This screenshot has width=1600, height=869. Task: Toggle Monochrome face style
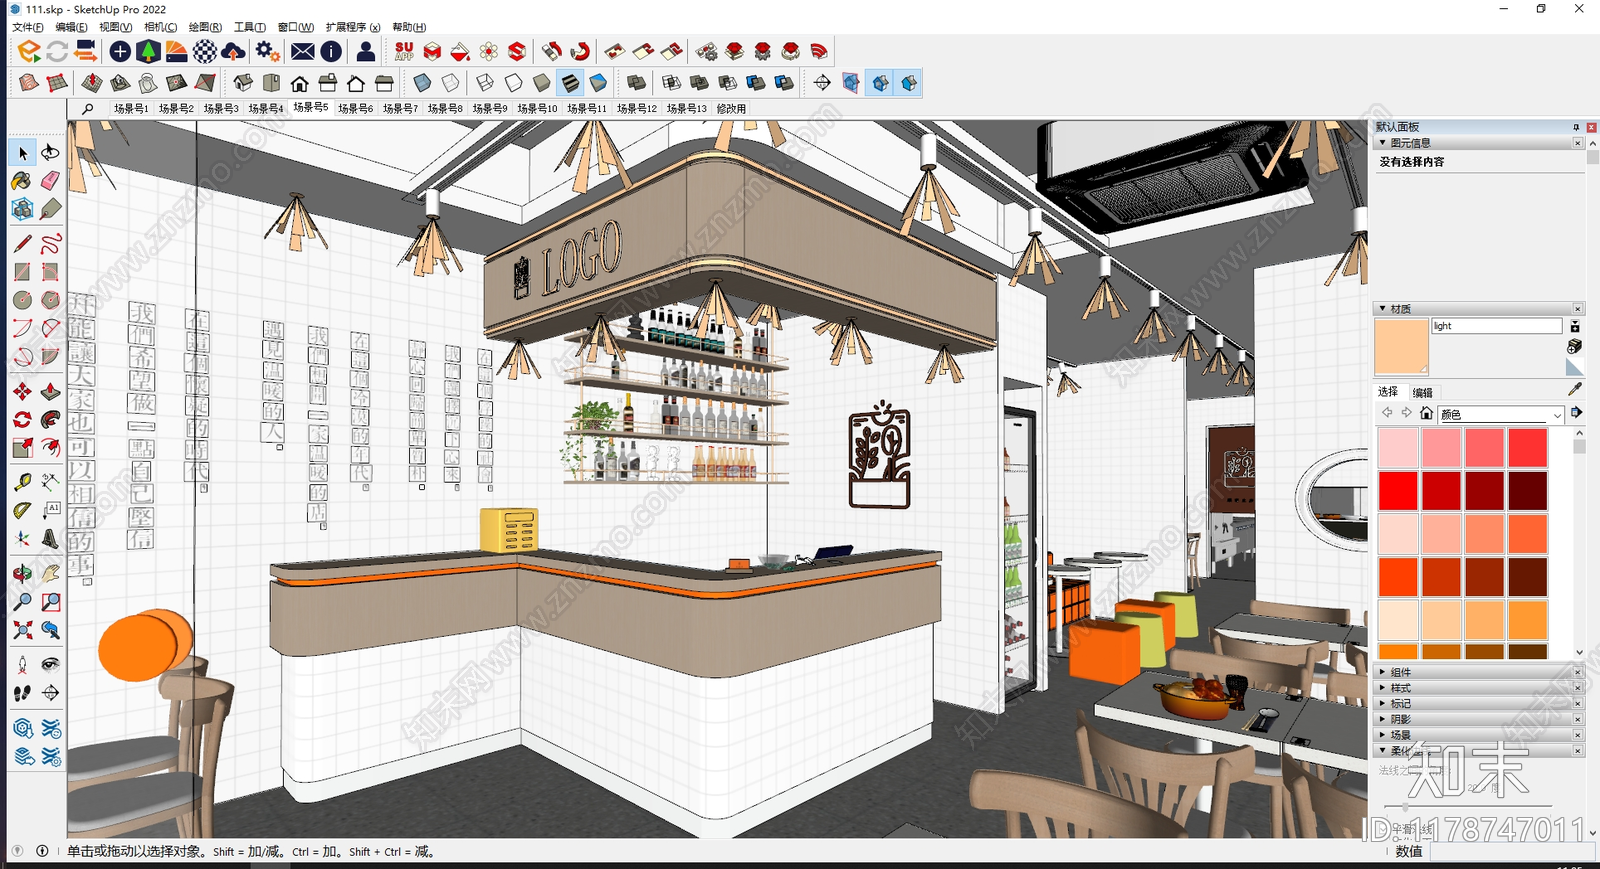(597, 83)
